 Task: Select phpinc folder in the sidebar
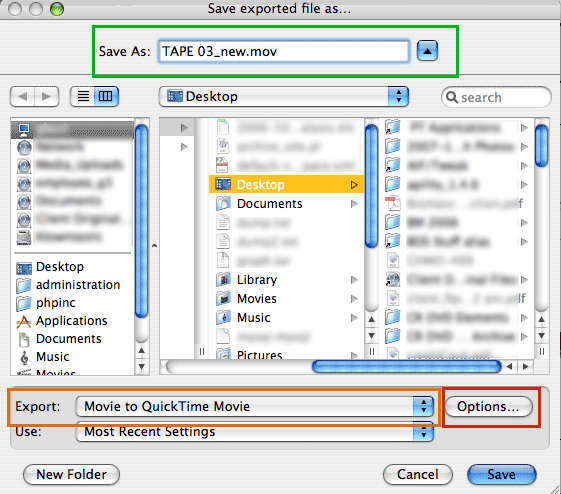46,303
